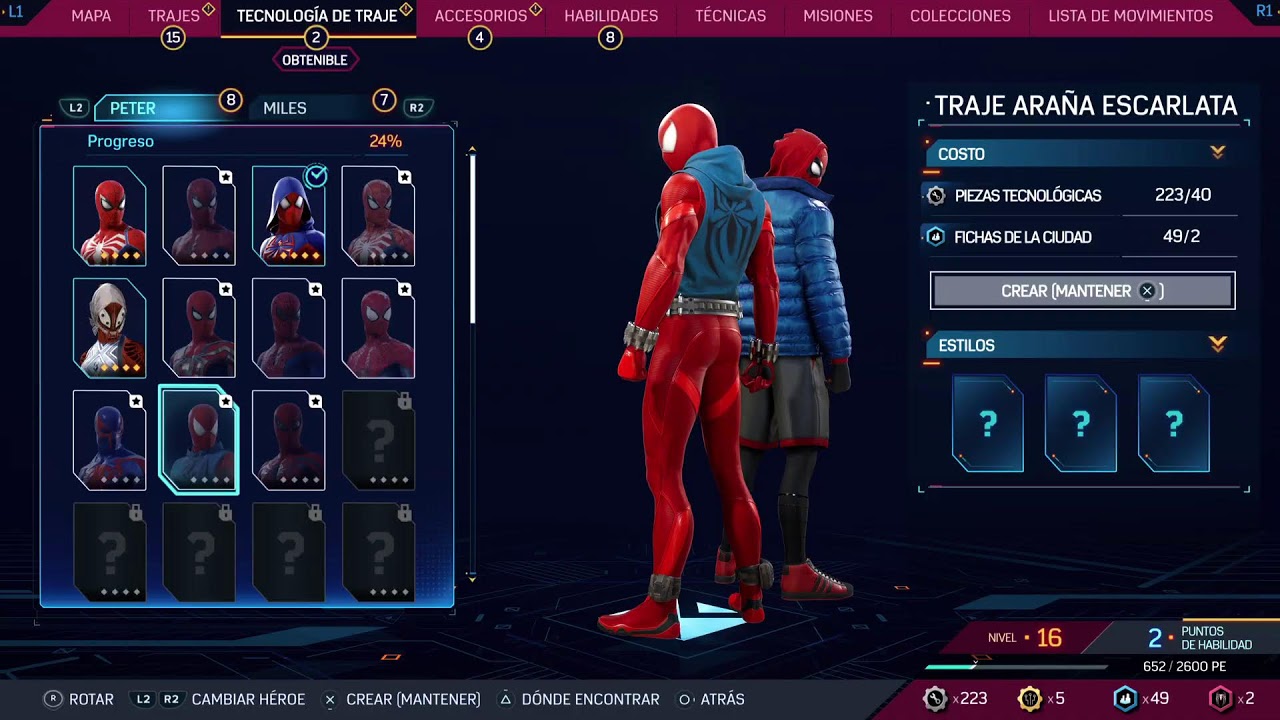
Task: Click the ATRÁS prompt
Action: 711,699
